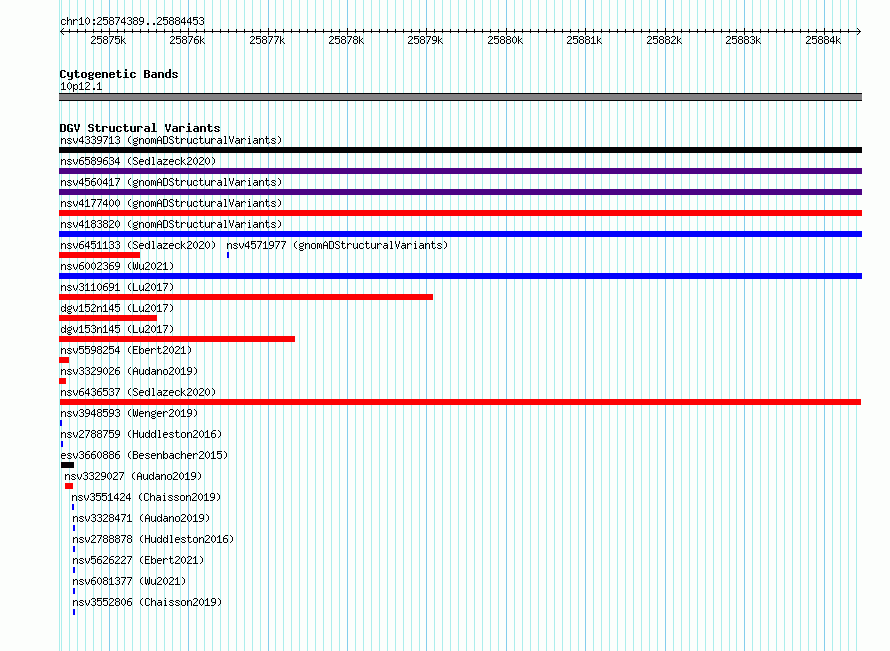
Task: Select the blue nsv6002369 variant bar
Action: pos(460,276)
